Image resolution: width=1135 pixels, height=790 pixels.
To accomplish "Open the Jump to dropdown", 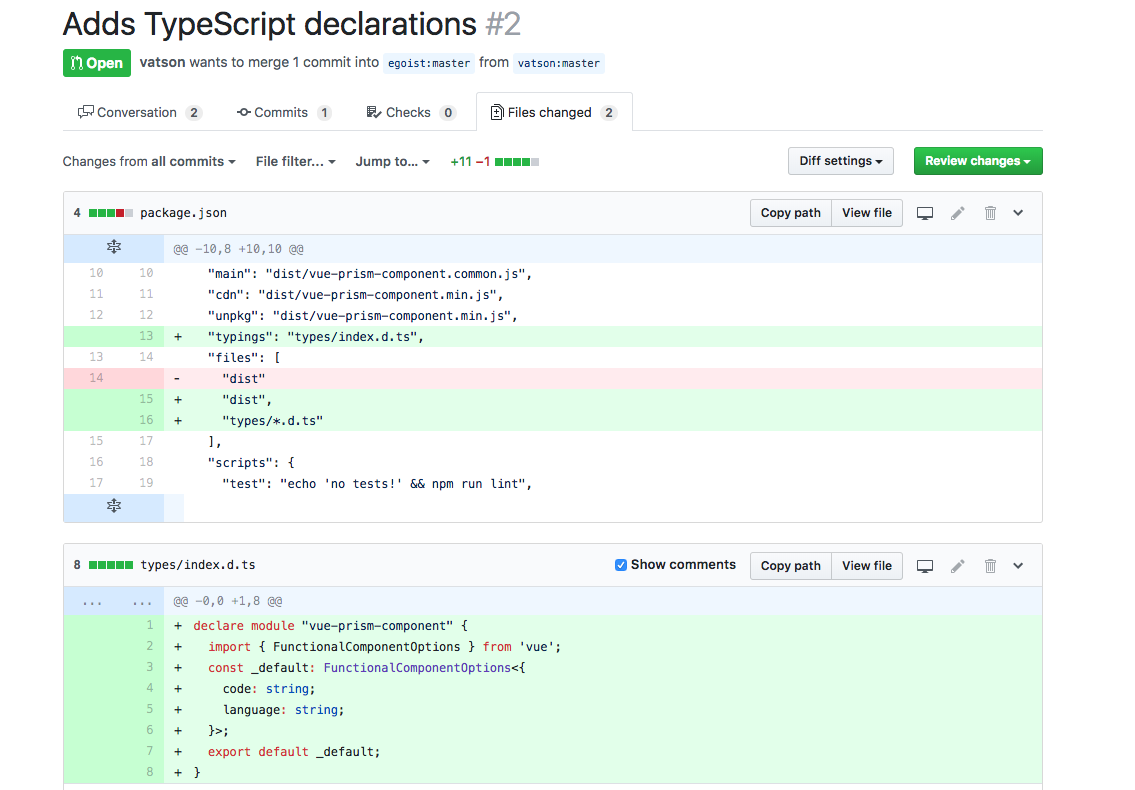I will tap(392, 161).
